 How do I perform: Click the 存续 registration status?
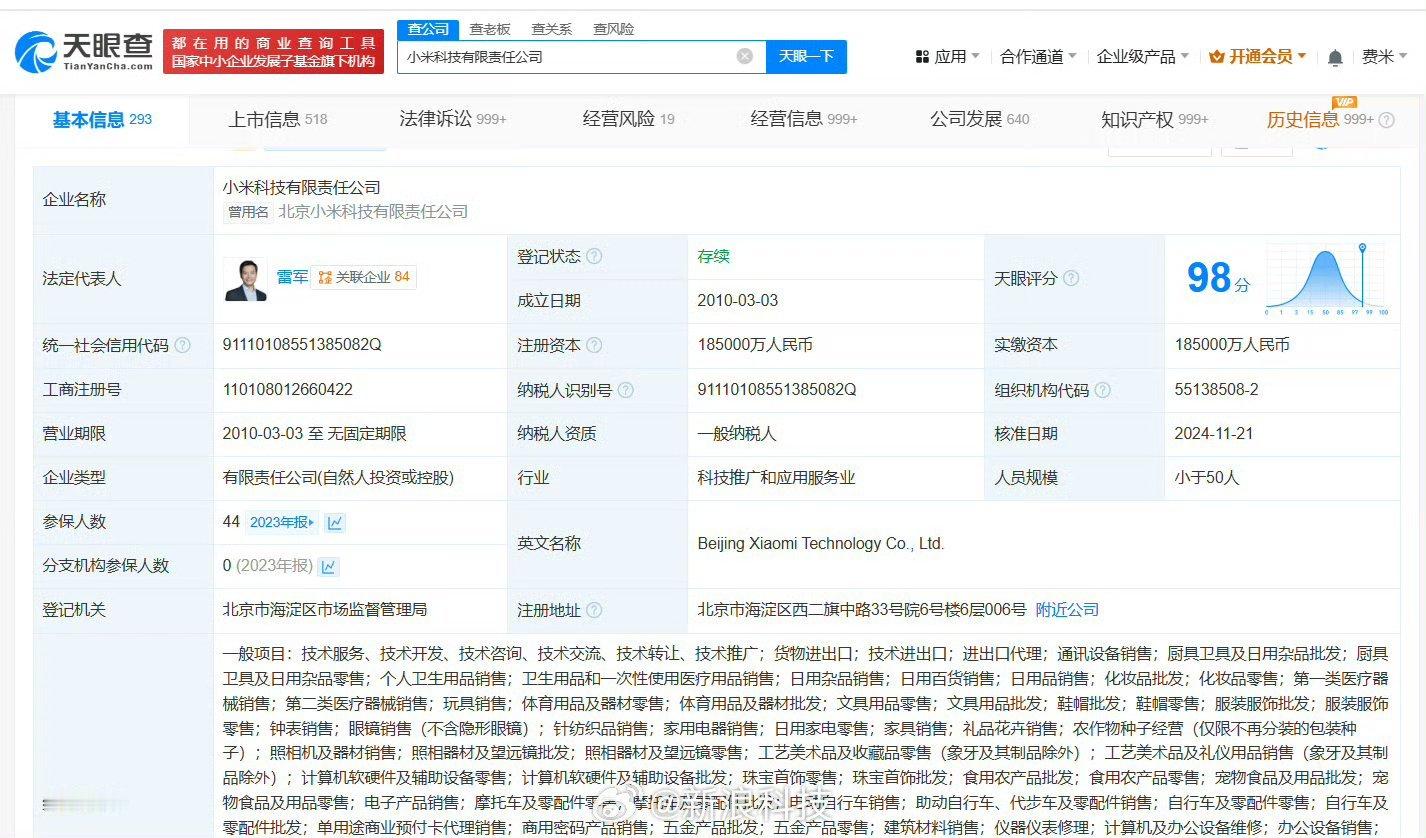(714, 257)
